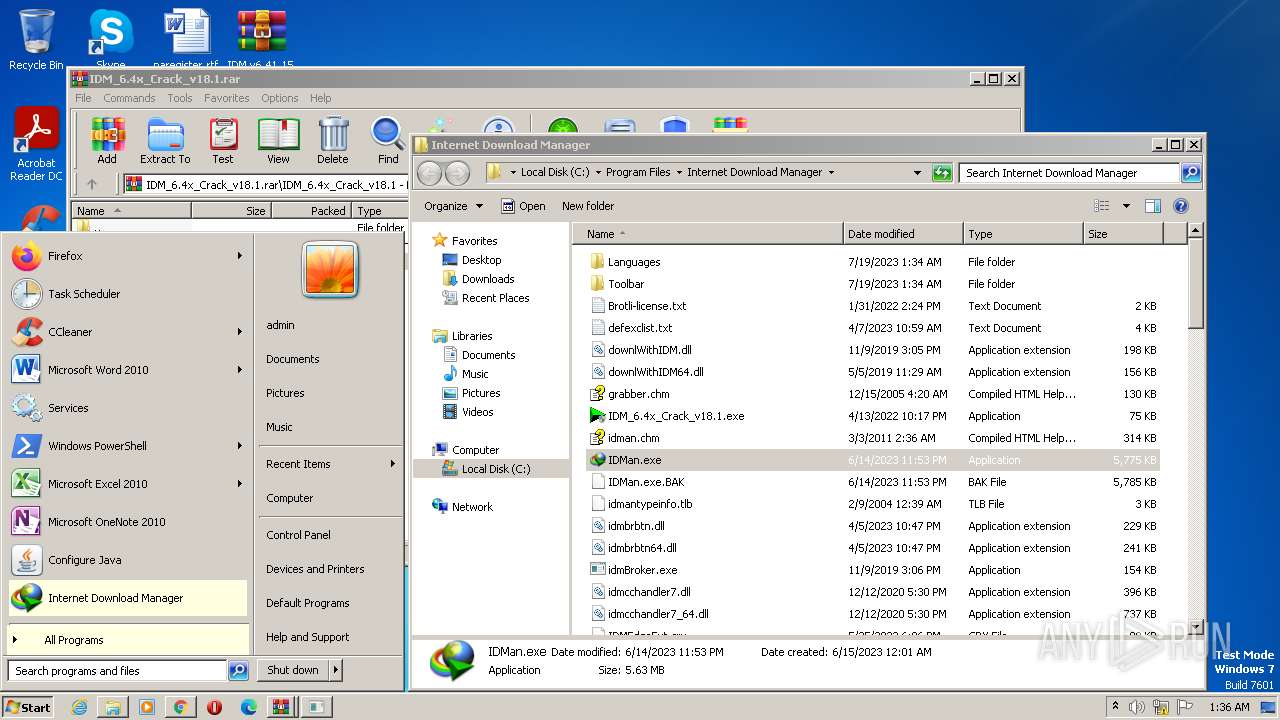Open the Help menu in WinRAR
This screenshot has width=1280, height=720.
[x=320, y=98]
